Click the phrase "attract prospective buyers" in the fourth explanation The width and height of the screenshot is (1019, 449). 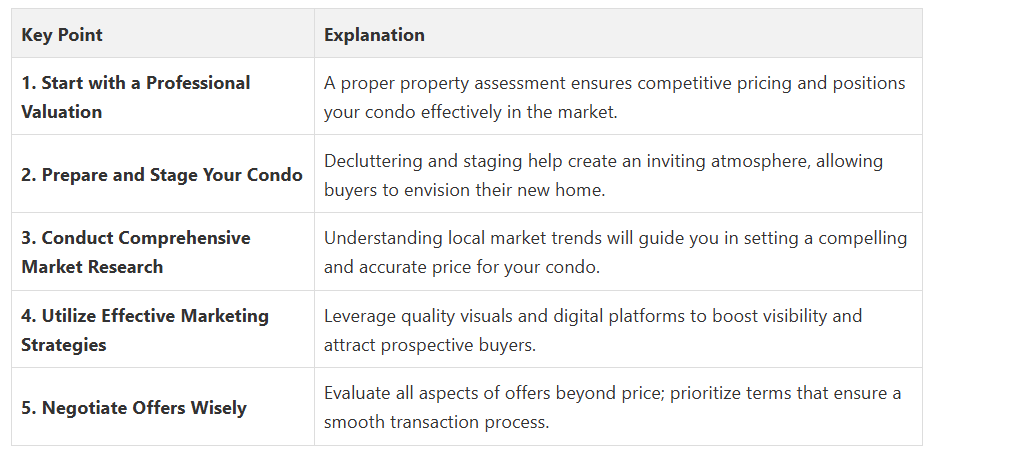click(x=421, y=345)
